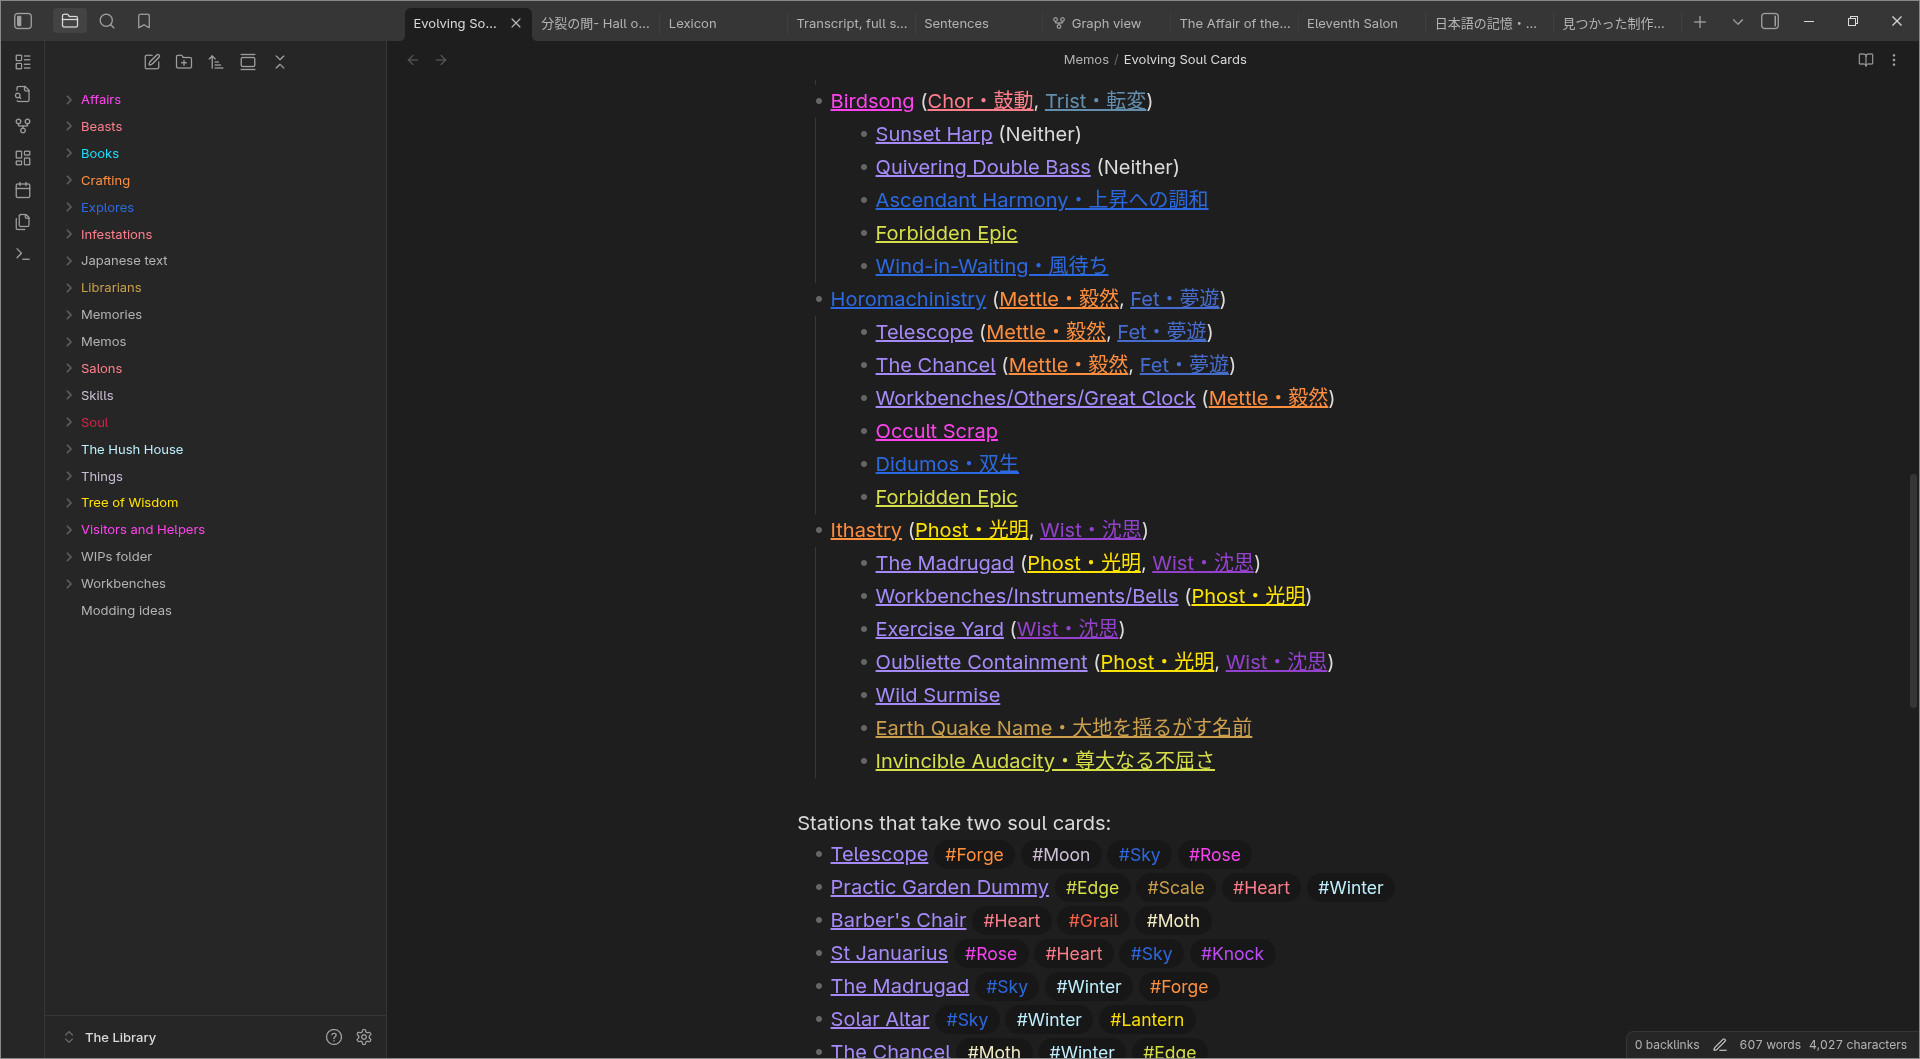The width and height of the screenshot is (1920, 1059).
Task: Open the Birdsong link
Action: pyautogui.click(x=872, y=101)
